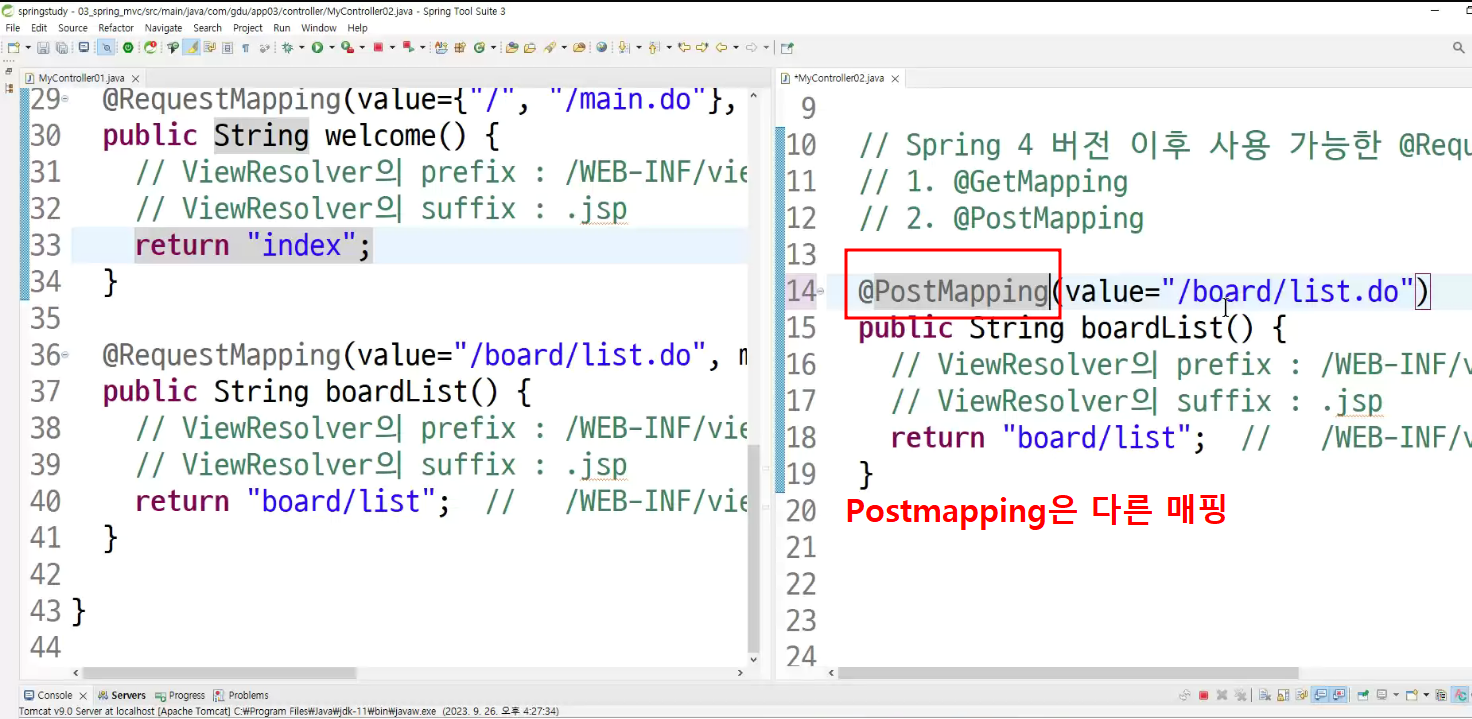
Task: Collapse the boardList method at line 36
Action: (x=65, y=354)
